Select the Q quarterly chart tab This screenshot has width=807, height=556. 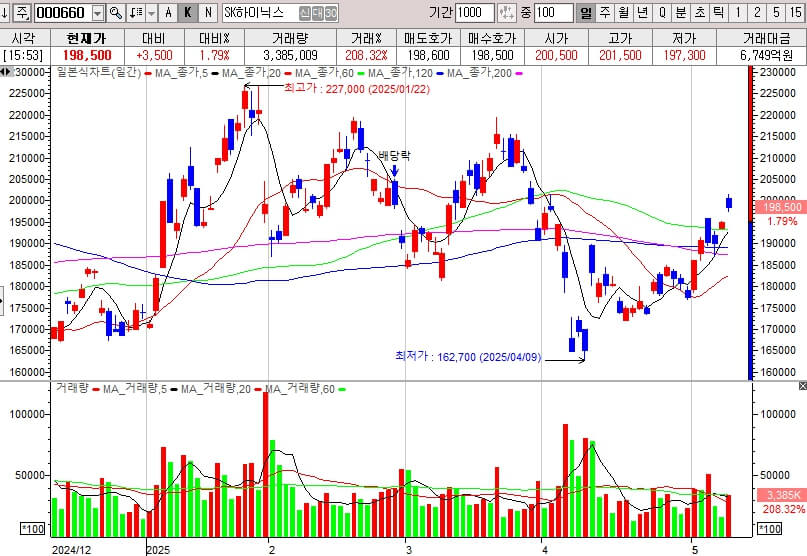pos(662,12)
